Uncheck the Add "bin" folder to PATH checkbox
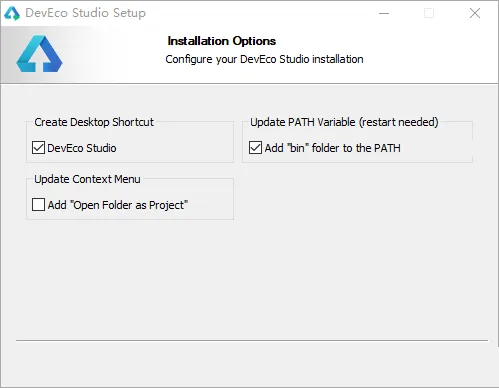This screenshot has width=499, height=388. click(255, 148)
